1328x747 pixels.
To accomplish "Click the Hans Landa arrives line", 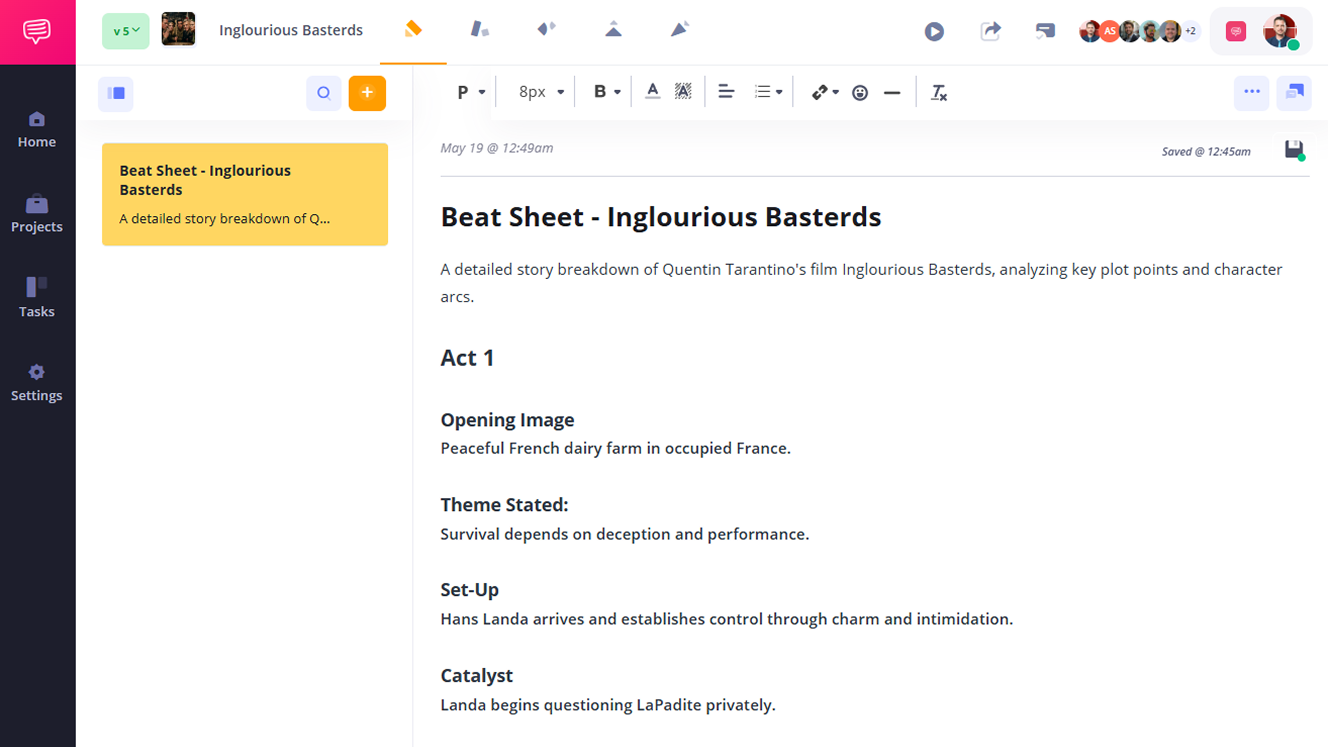I will coord(726,619).
